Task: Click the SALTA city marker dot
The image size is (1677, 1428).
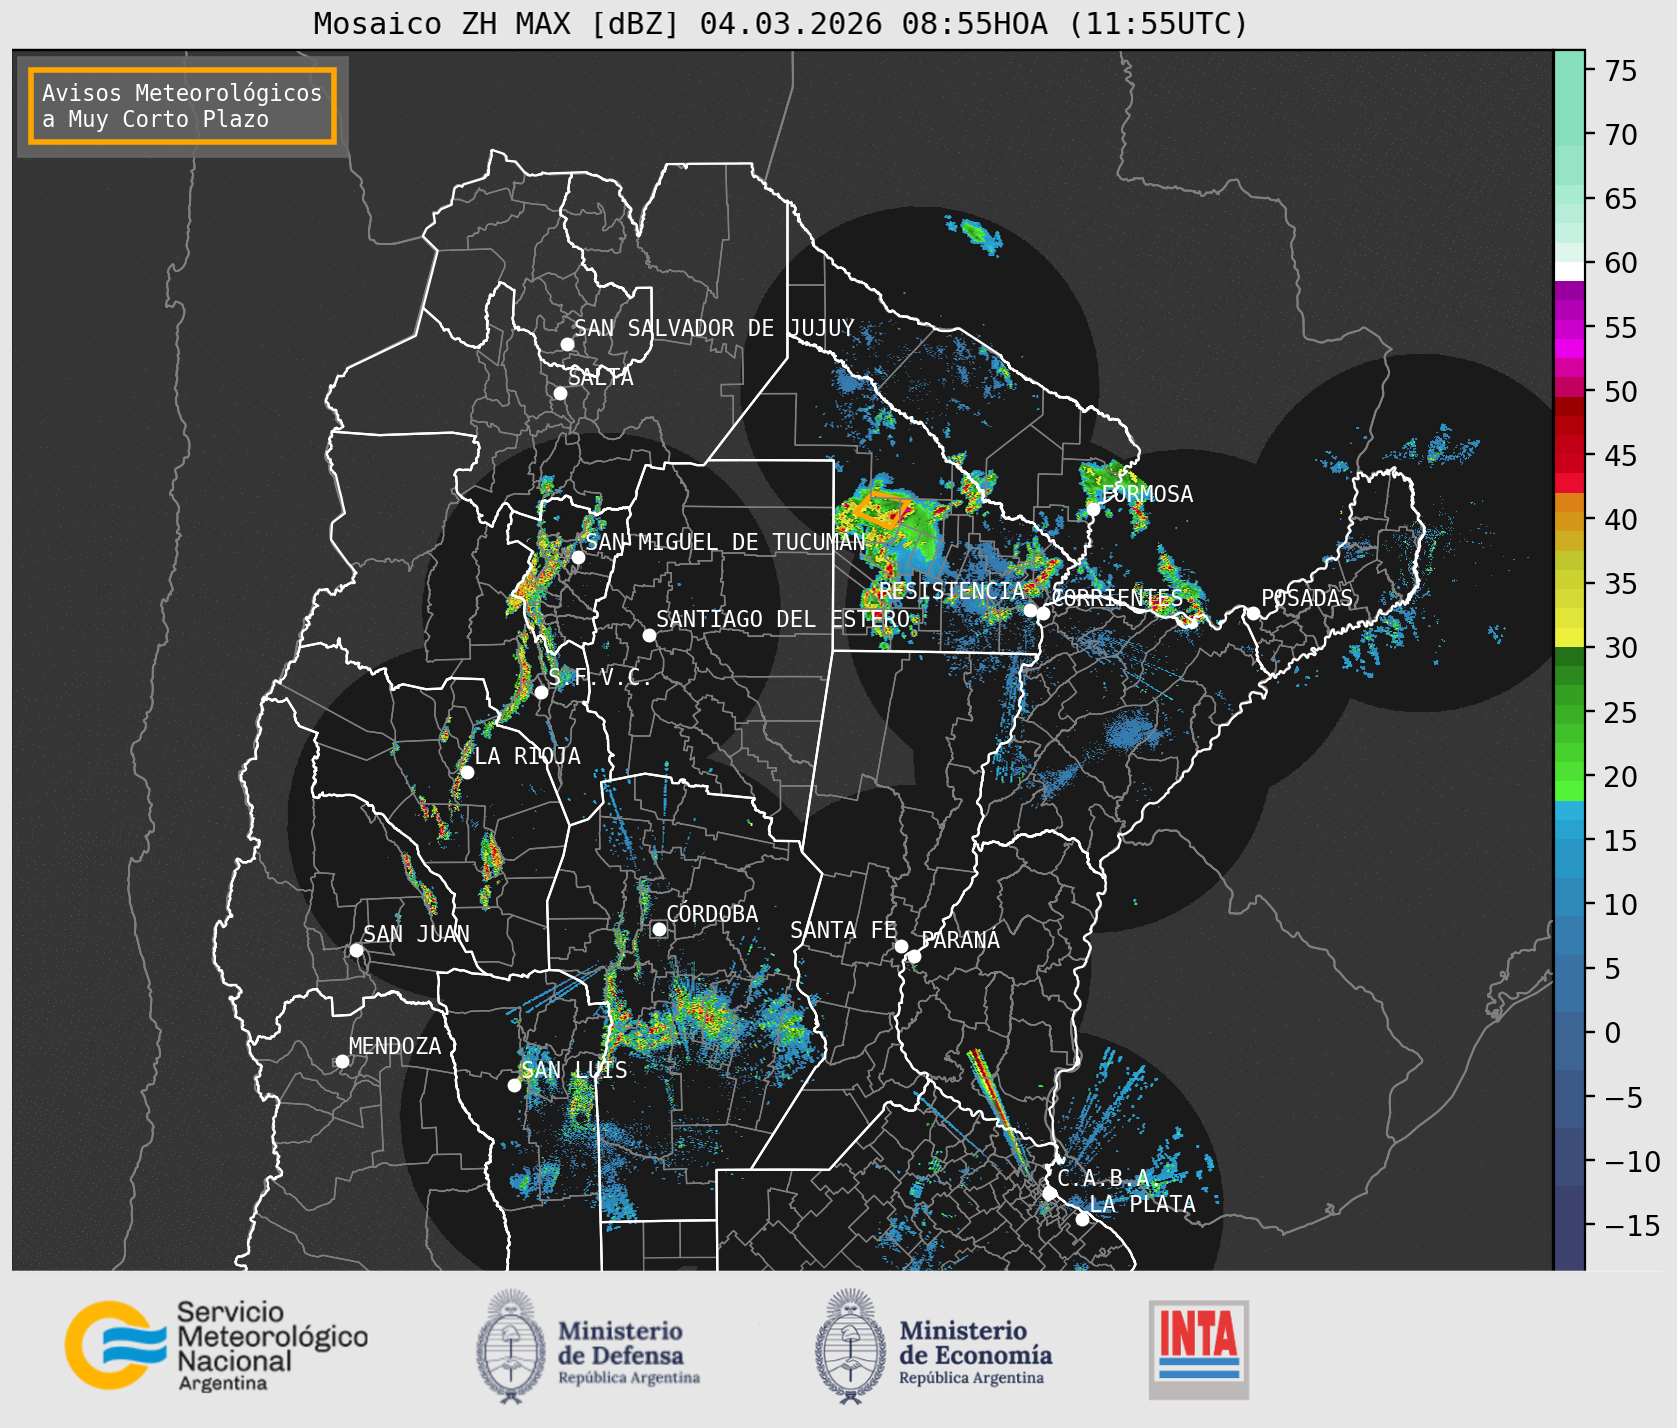Action: [561, 393]
